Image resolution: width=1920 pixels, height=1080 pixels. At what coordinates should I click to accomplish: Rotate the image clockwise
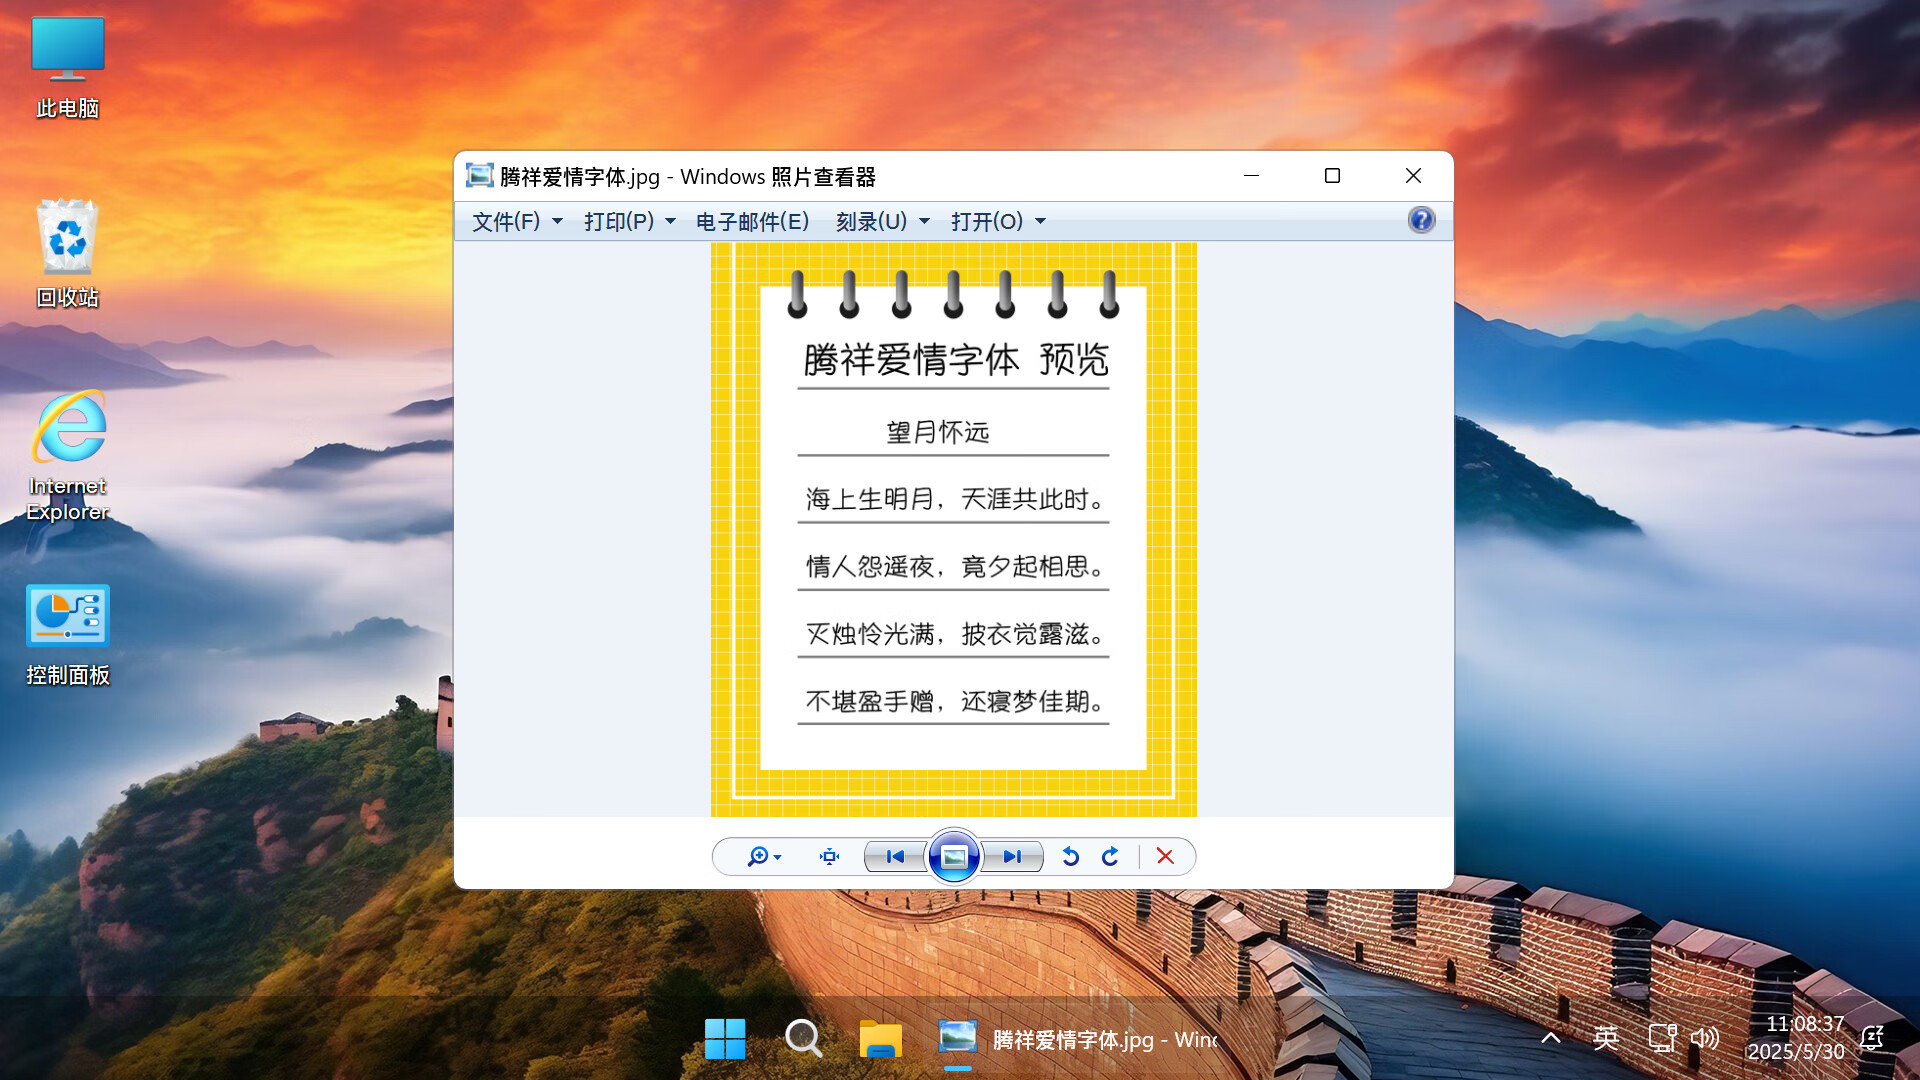click(1110, 857)
